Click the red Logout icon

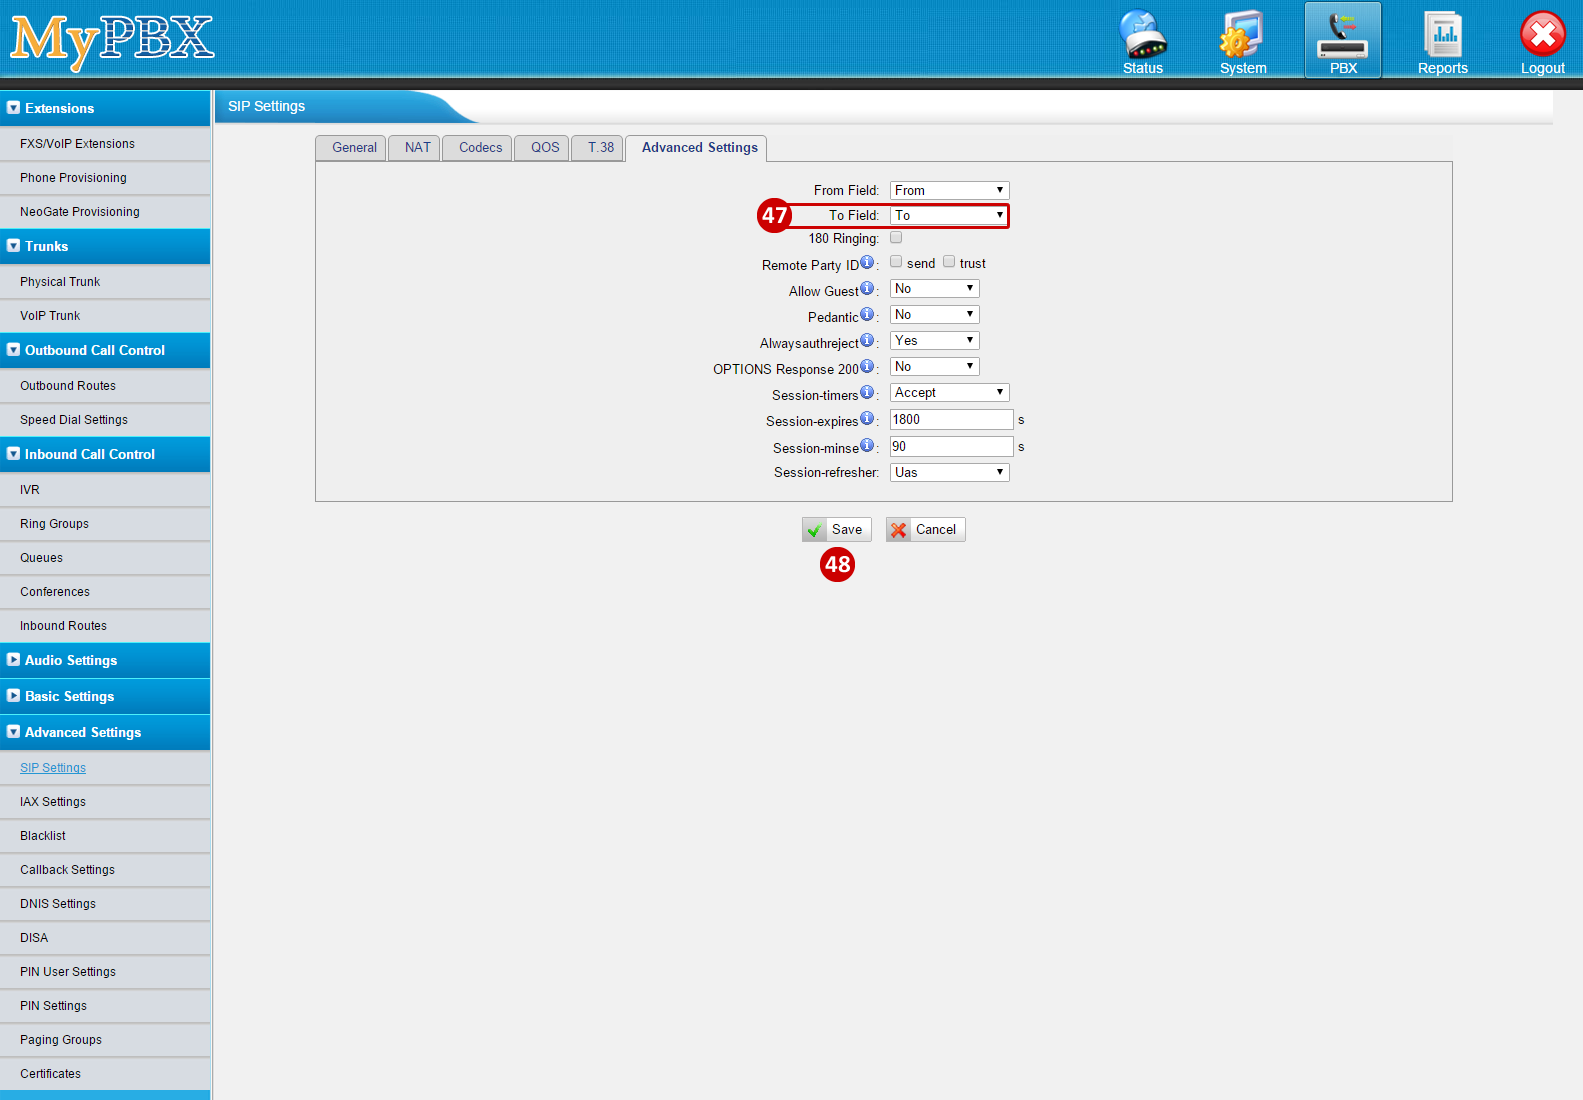coord(1542,37)
